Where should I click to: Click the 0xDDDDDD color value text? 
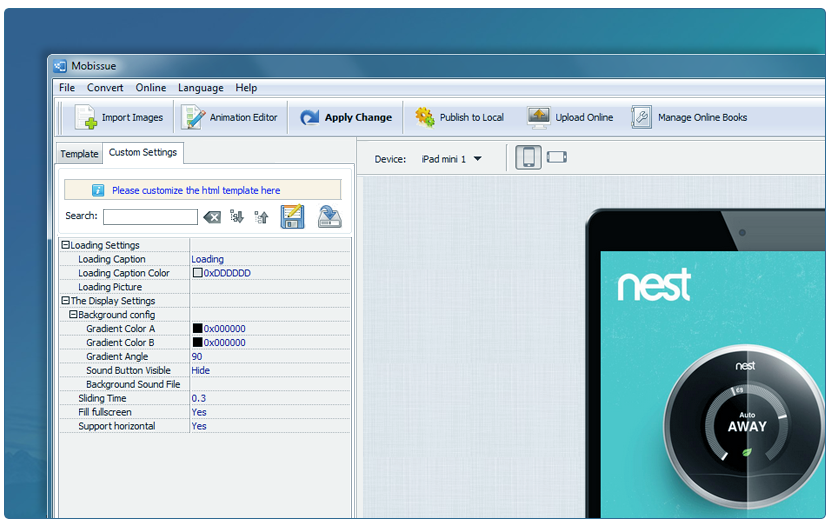[227, 273]
